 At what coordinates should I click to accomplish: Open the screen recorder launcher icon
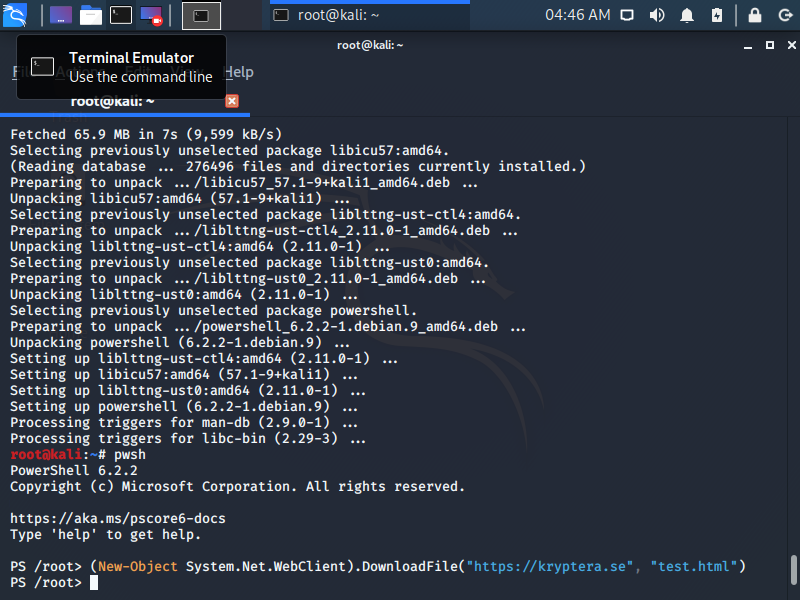pos(151,15)
